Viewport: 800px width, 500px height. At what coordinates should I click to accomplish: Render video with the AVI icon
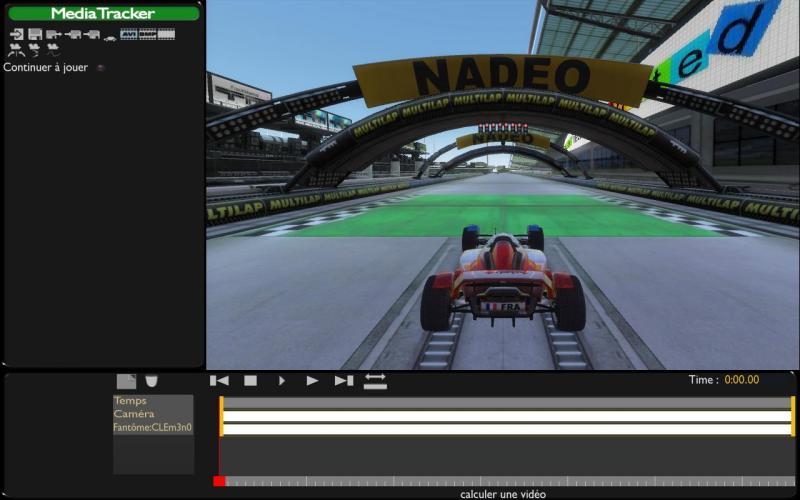129,34
